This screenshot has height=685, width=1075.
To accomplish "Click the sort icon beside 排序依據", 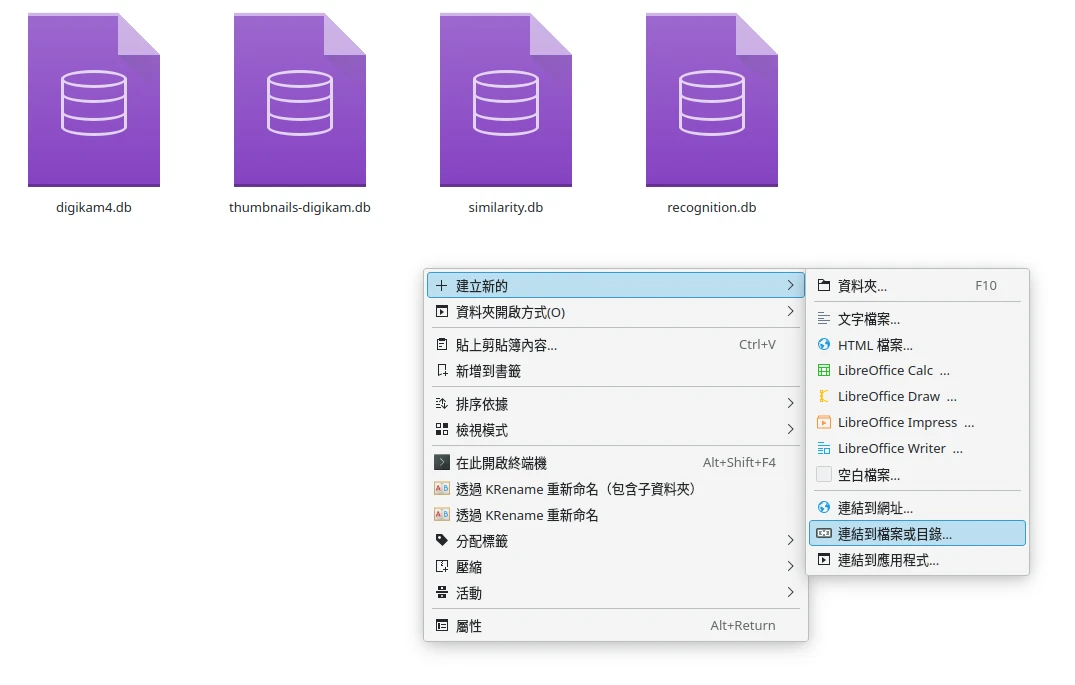I will pos(442,403).
